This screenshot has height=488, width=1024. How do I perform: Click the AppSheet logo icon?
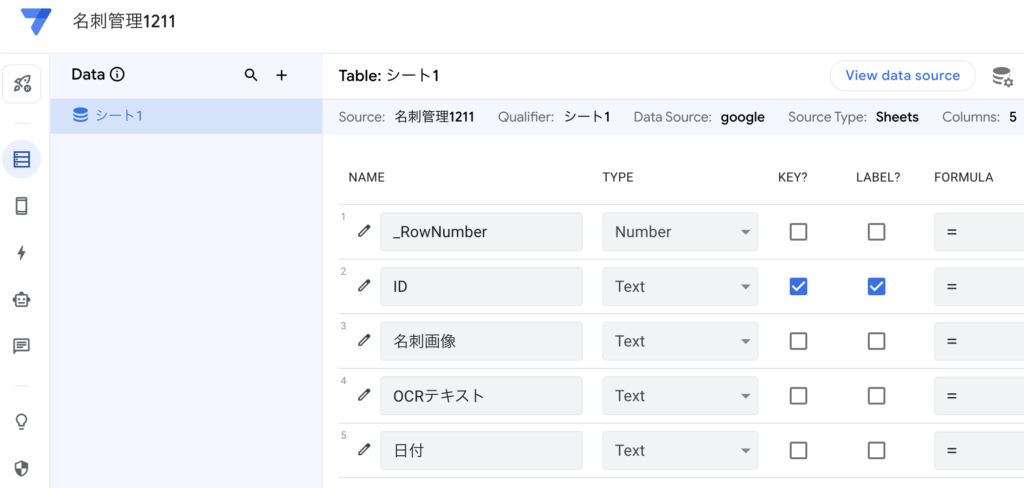click(x=35, y=21)
